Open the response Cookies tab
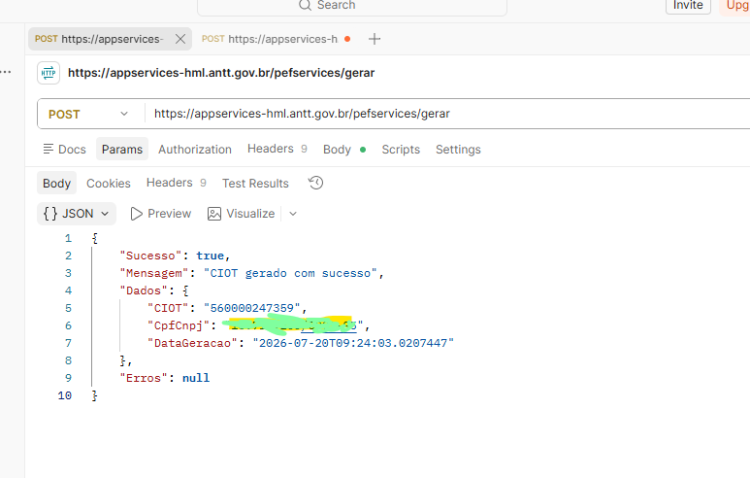This screenshot has height=478, width=750. 108,183
